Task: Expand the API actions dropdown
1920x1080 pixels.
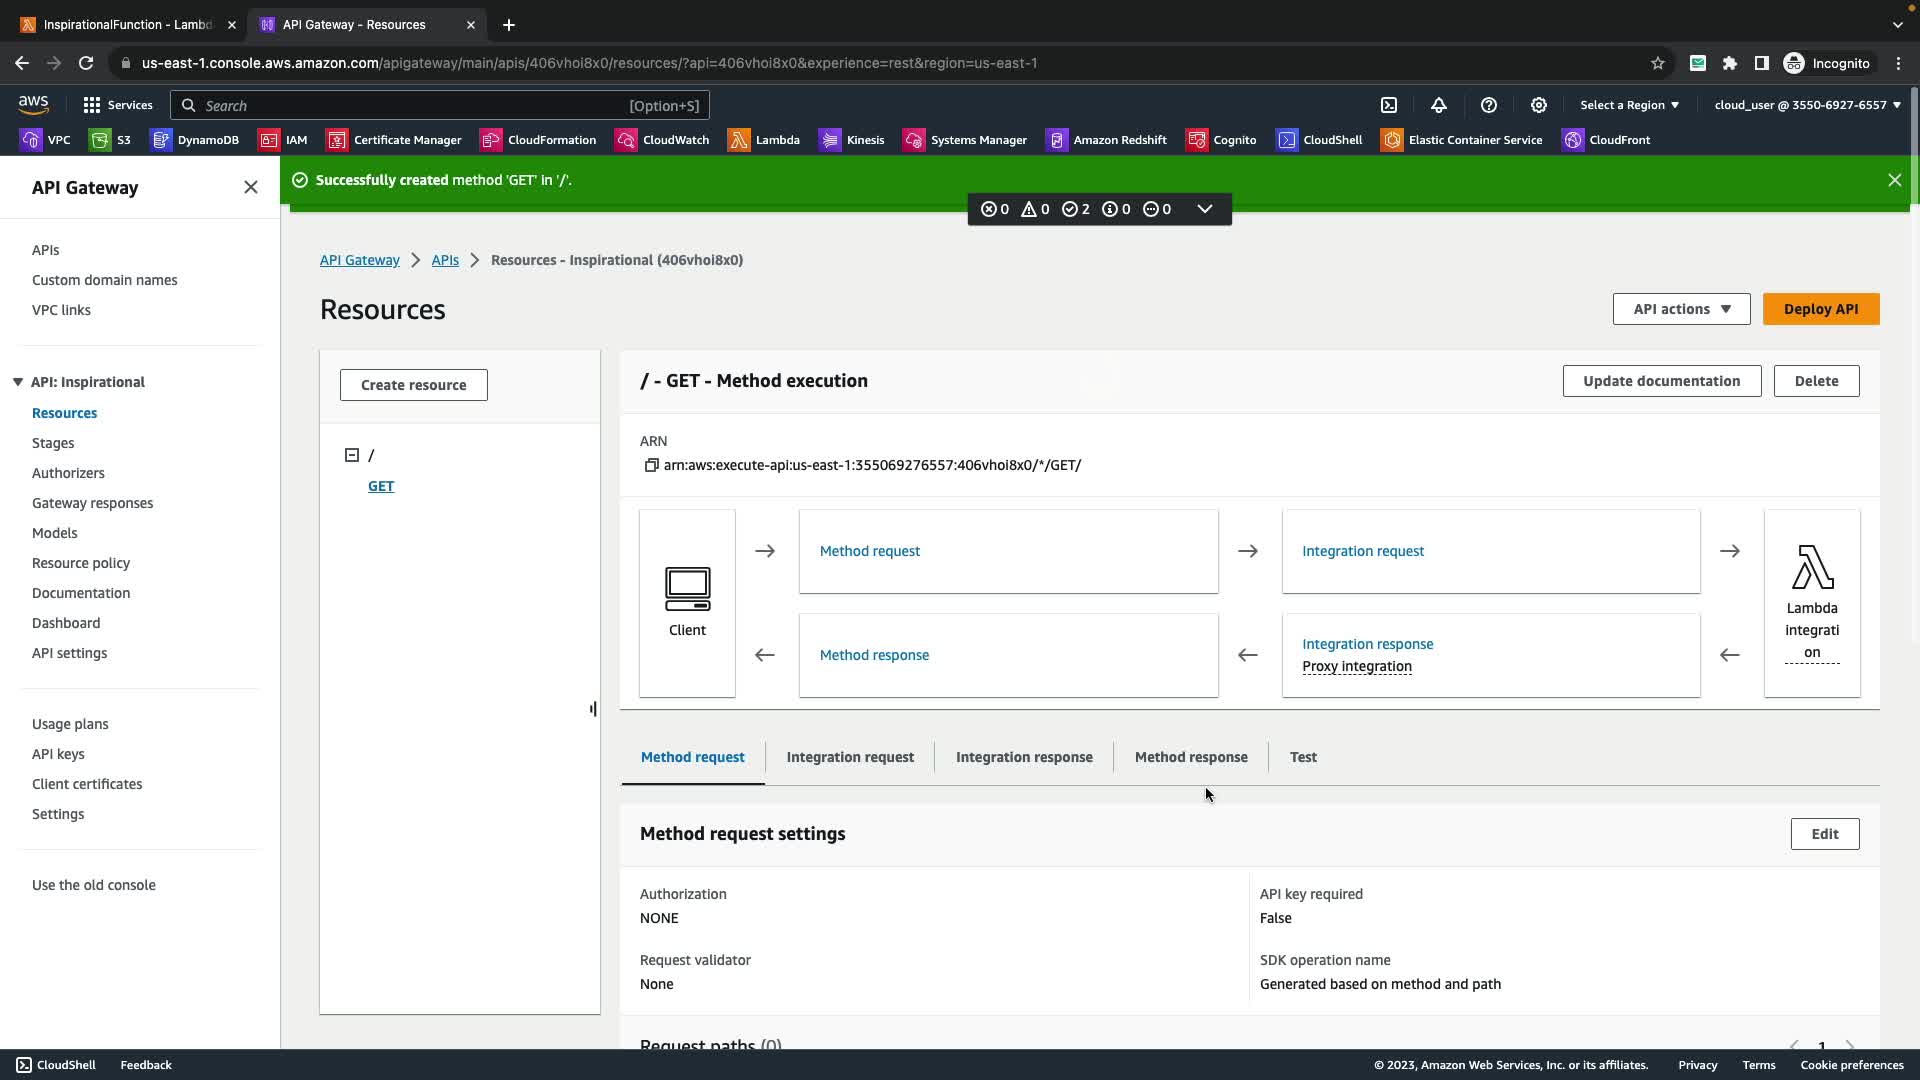Action: pyautogui.click(x=1681, y=309)
